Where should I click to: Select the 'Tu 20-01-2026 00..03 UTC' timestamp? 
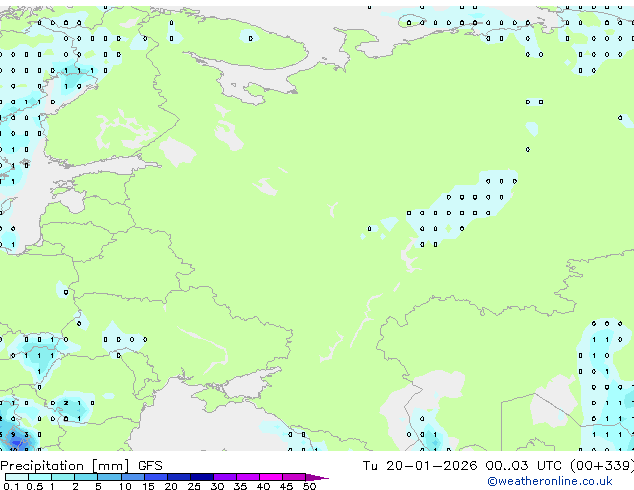[464, 466]
